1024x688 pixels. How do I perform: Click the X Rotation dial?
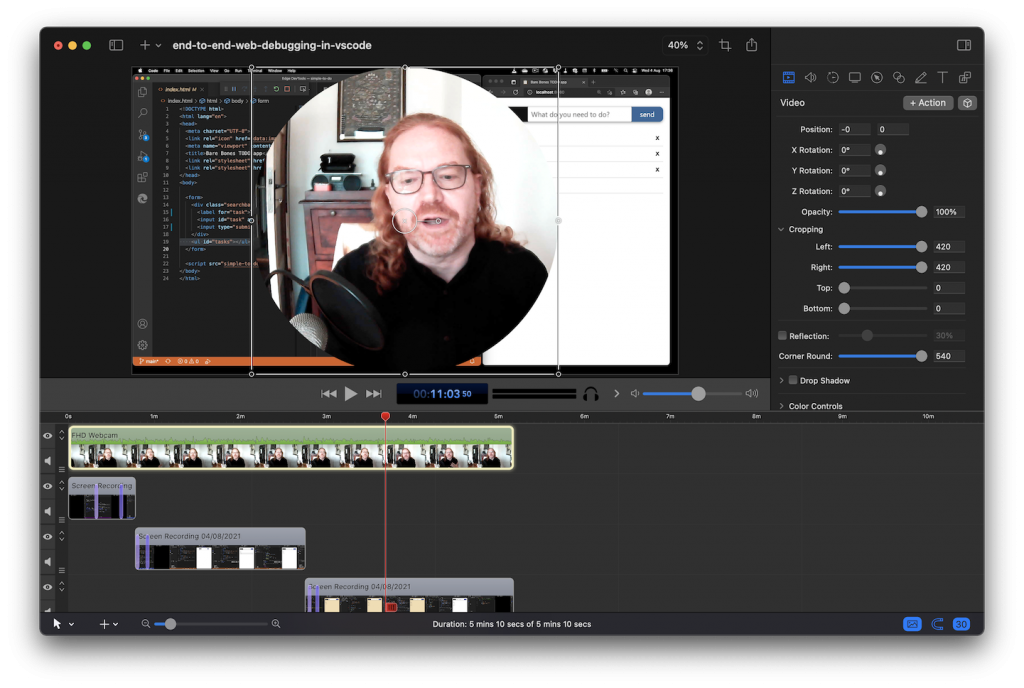[880, 150]
